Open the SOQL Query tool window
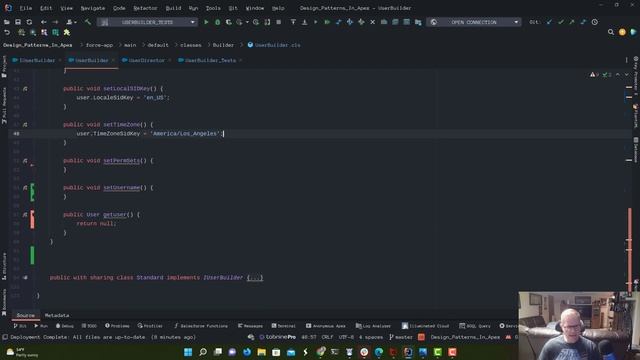Viewport: 640px width, 360px height. pyautogui.click(x=475, y=326)
